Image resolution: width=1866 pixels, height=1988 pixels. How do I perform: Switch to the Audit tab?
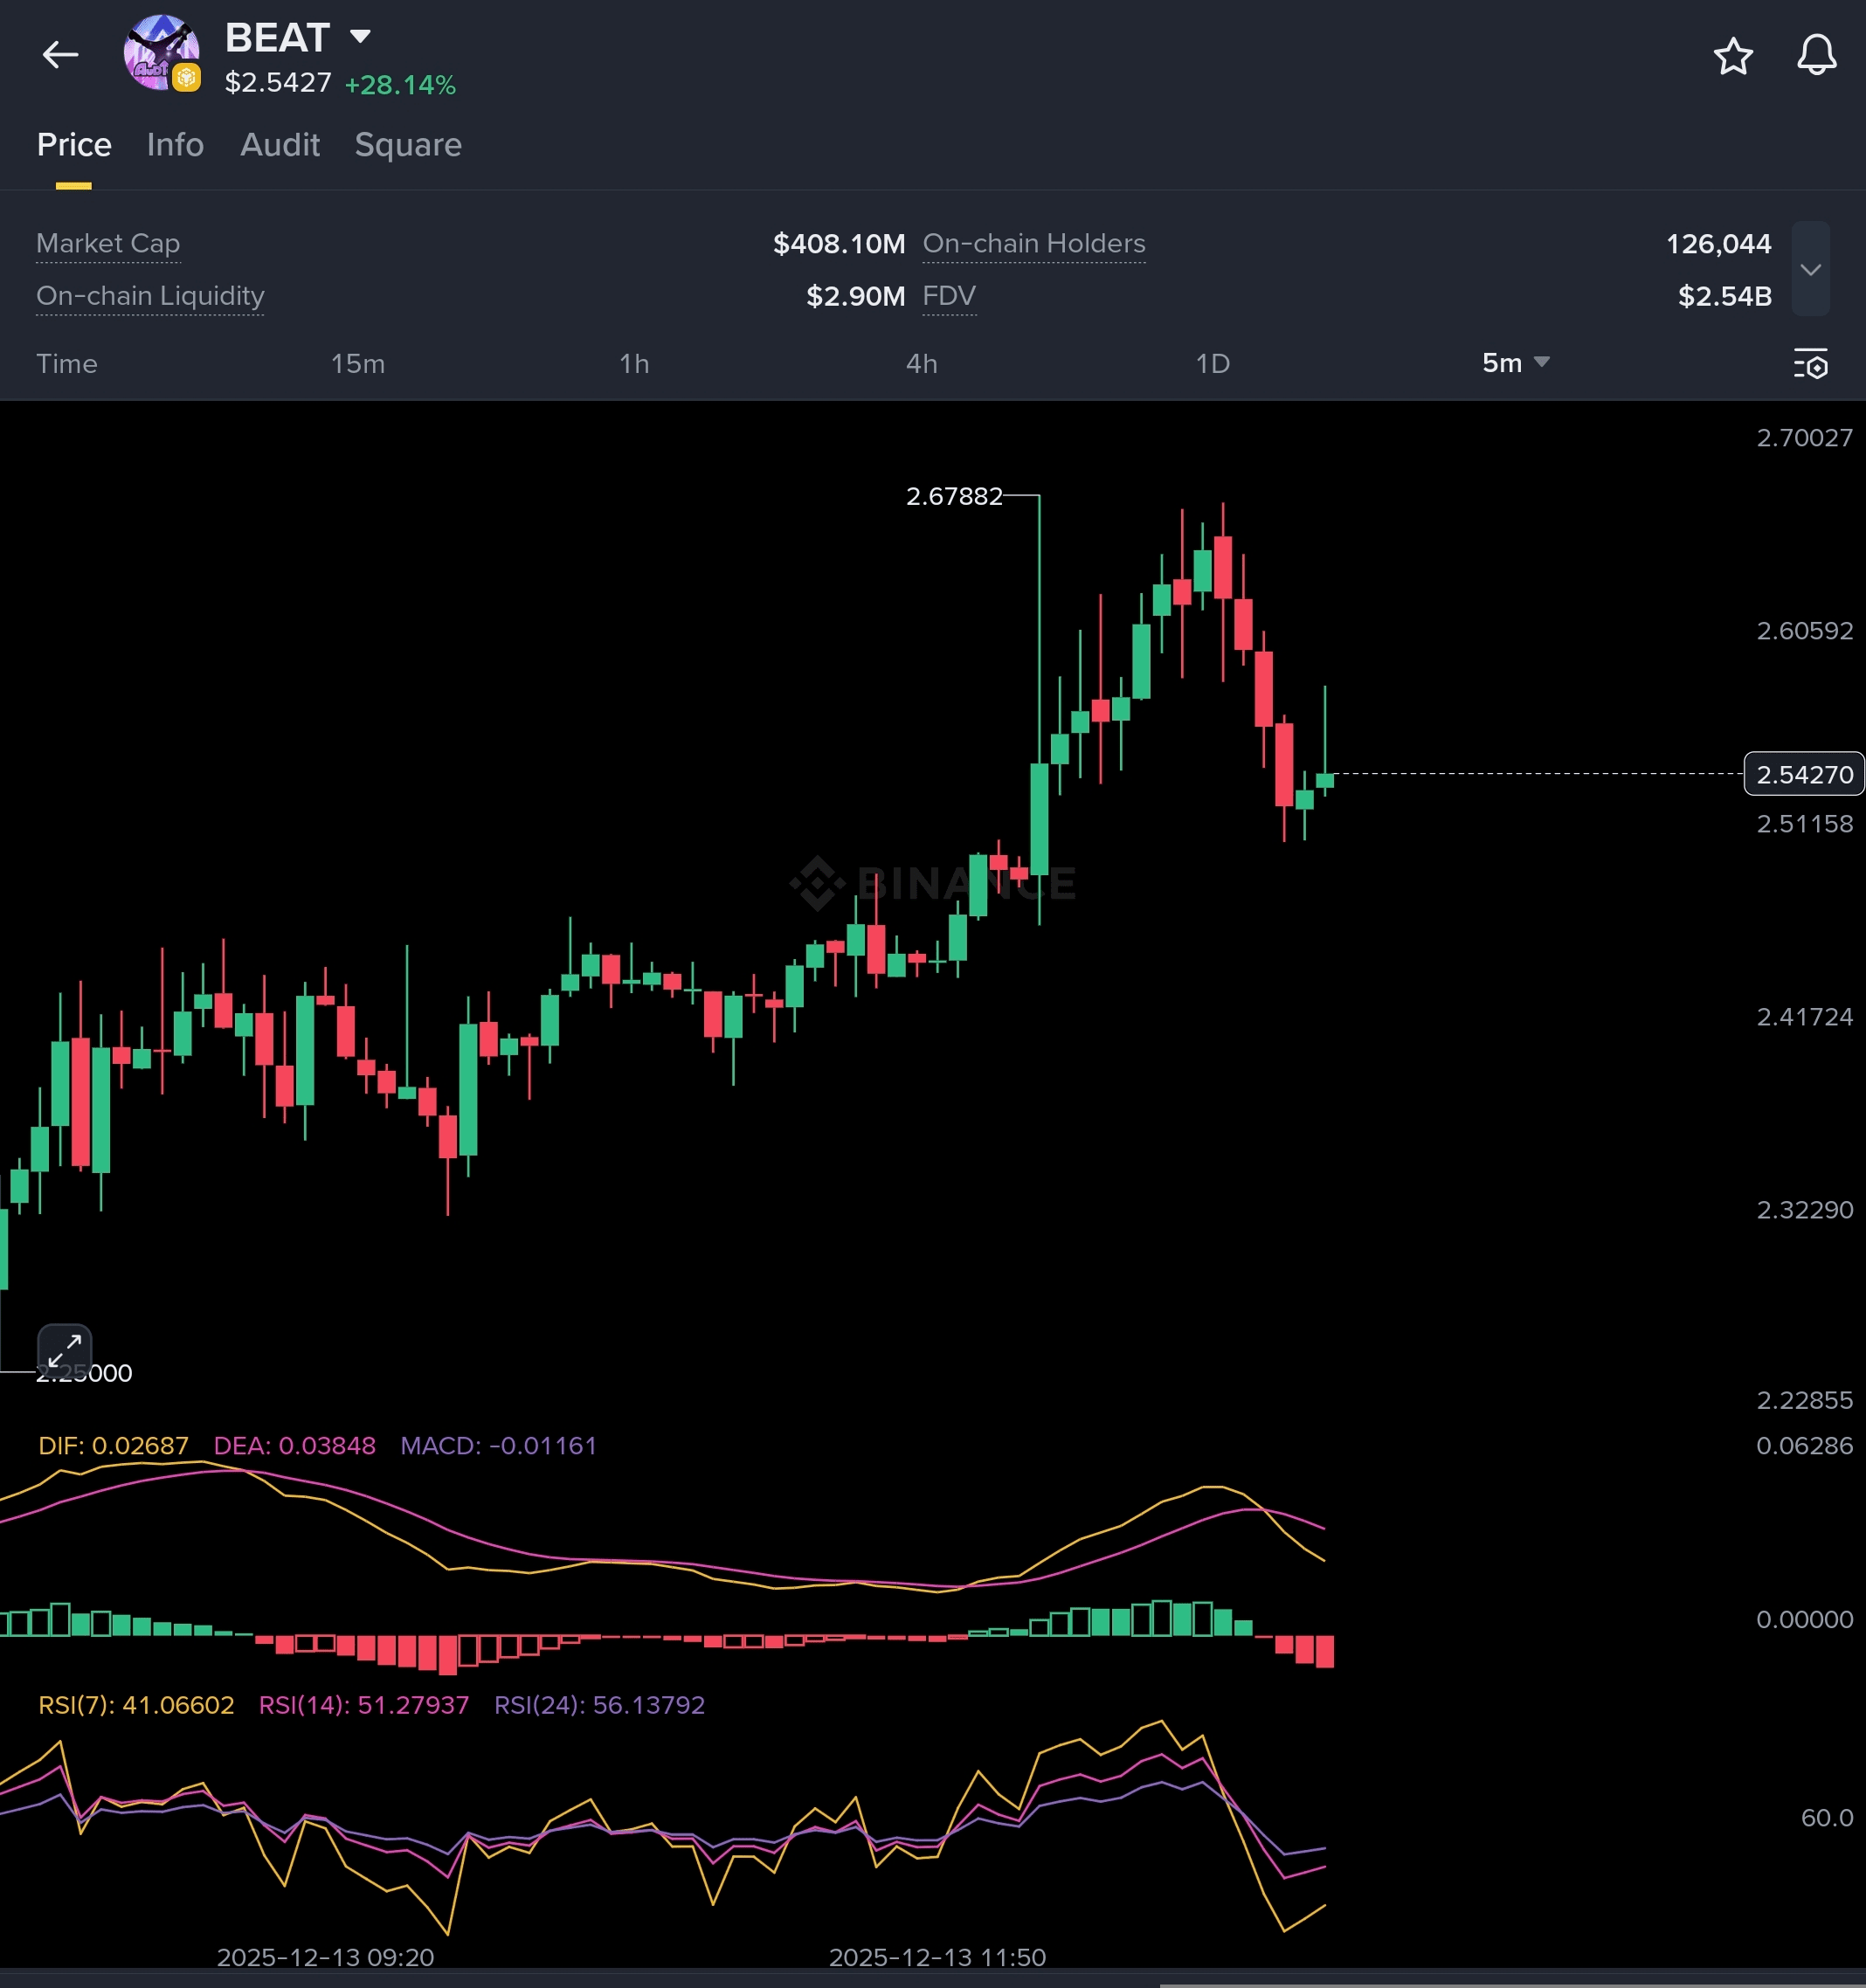[280, 145]
